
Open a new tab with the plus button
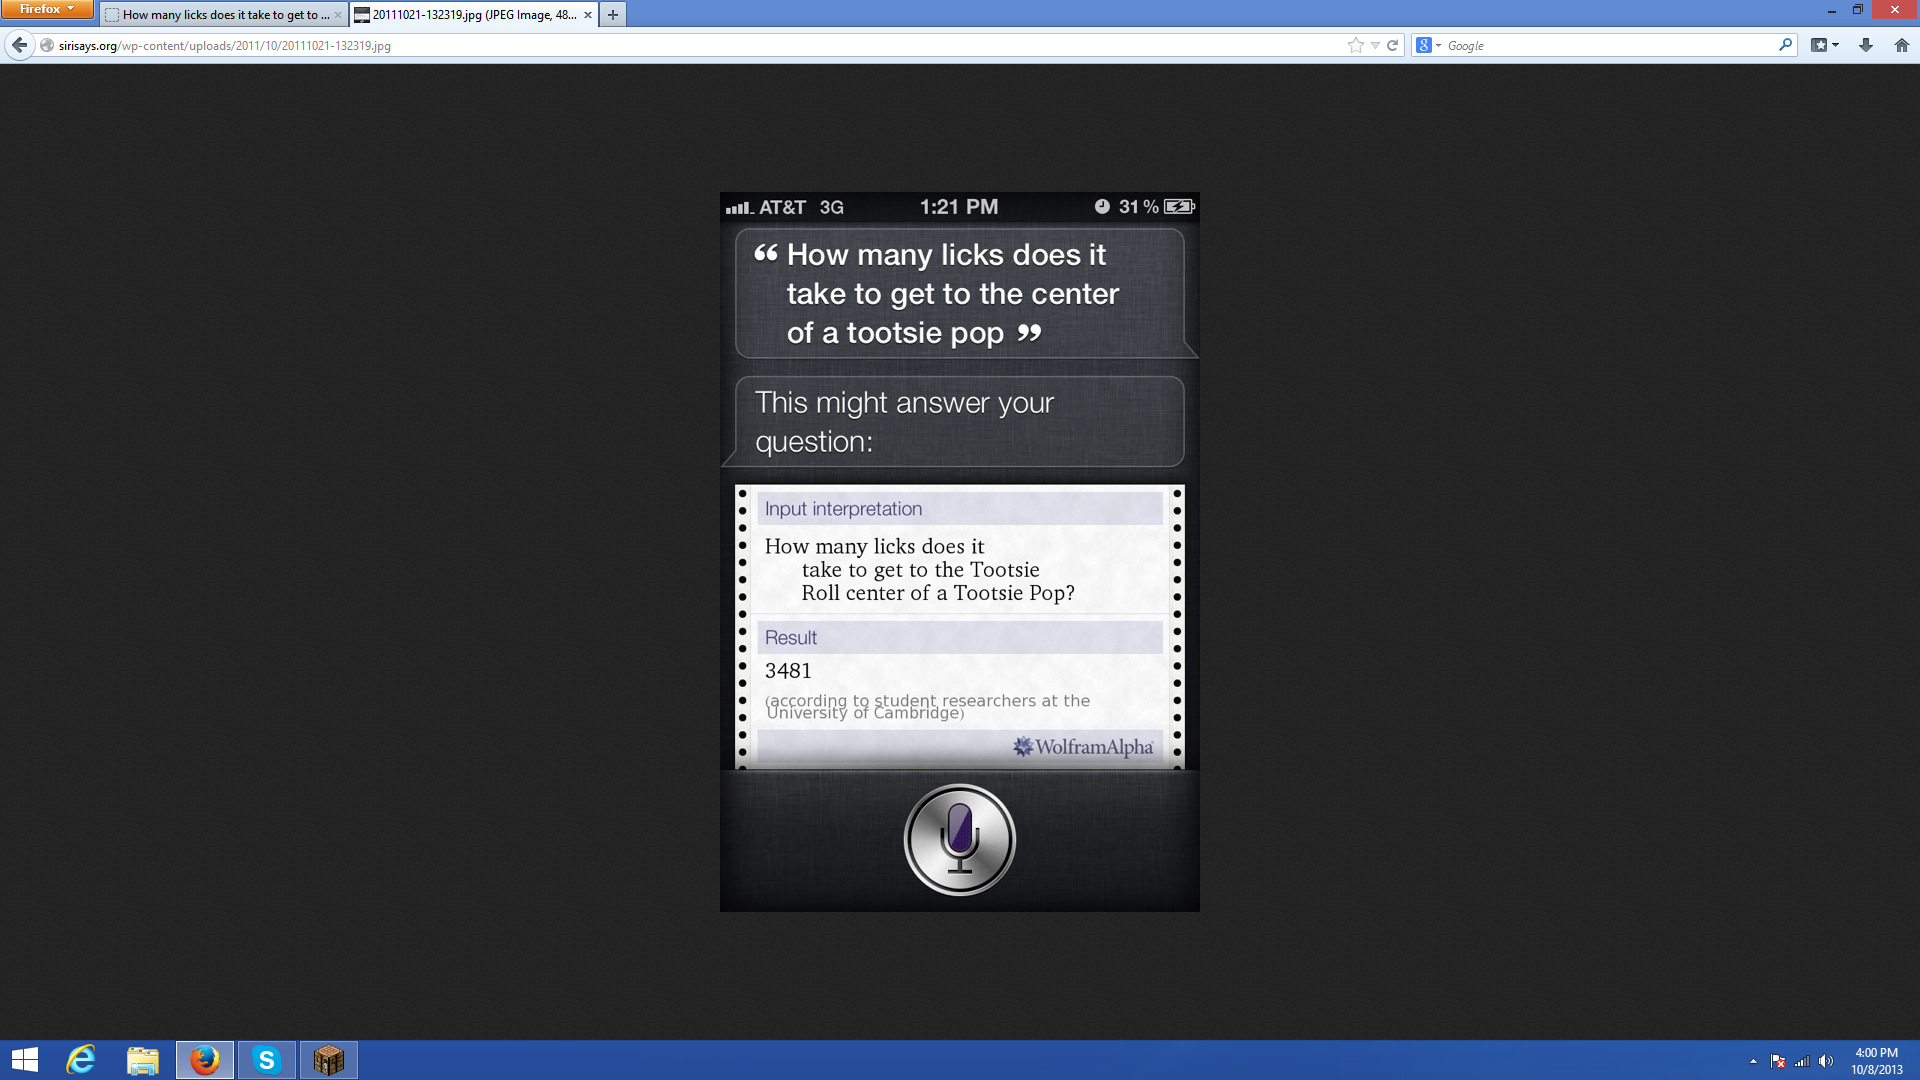(613, 15)
